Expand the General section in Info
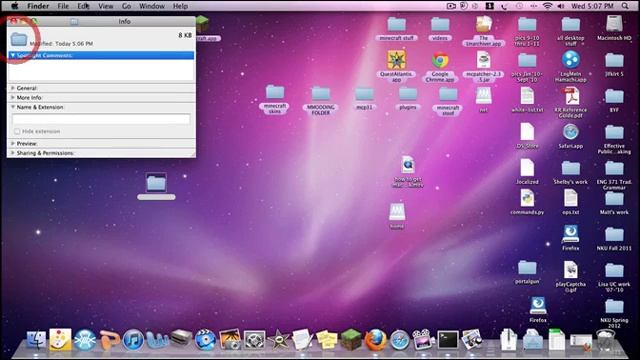Viewport: 640px width, 360px height. coord(13,88)
